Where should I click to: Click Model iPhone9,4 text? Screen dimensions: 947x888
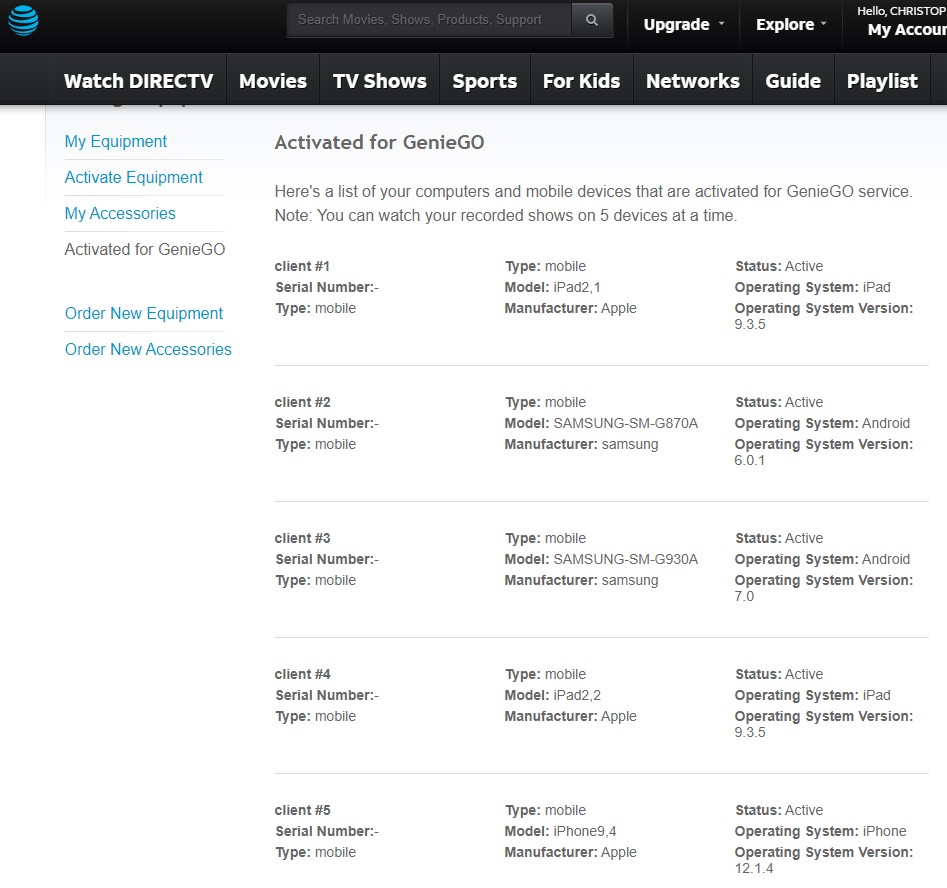(560, 831)
